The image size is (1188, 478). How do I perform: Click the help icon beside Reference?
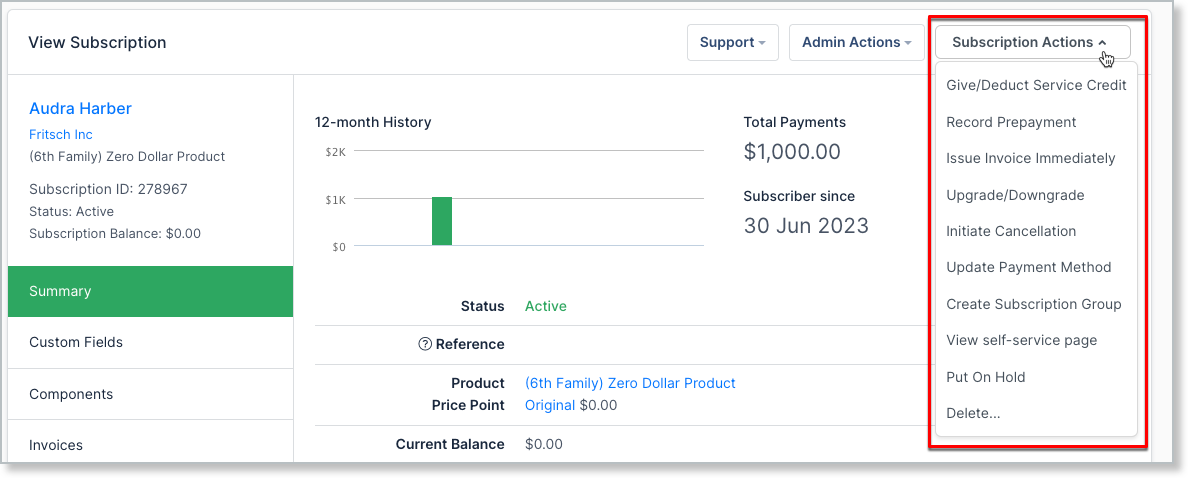pos(425,344)
